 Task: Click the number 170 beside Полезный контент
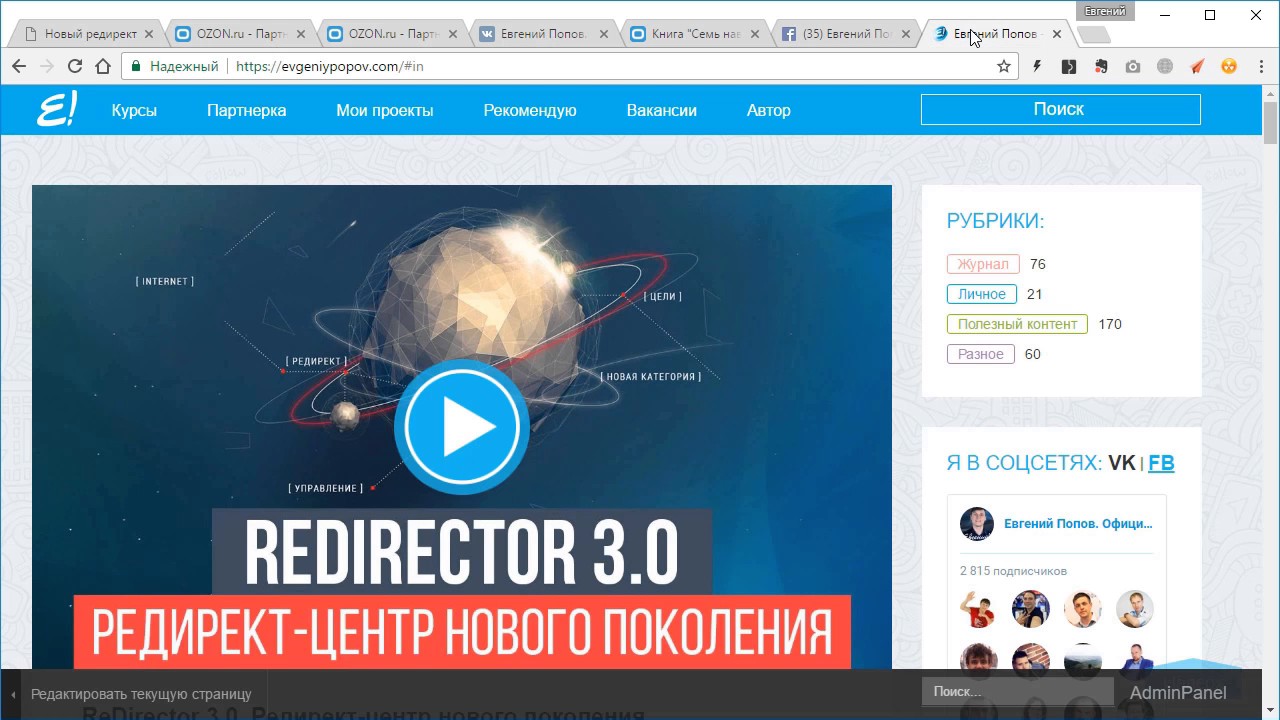(1110, 324)
